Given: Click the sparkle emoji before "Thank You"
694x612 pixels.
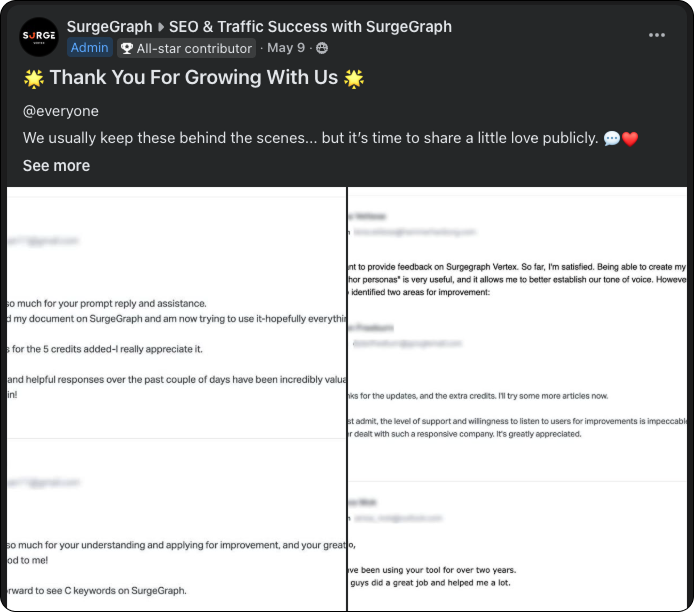Looking at the screenshot, I should (x=33, y=78).
